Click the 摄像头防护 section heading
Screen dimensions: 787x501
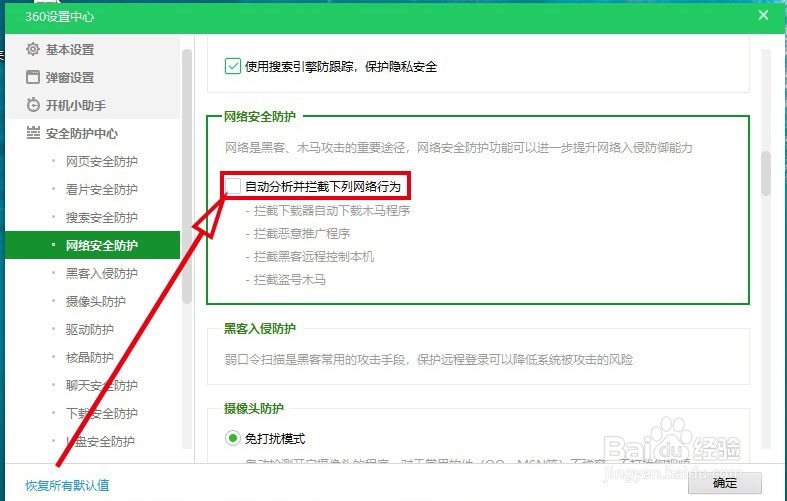[x=254, y=408]
